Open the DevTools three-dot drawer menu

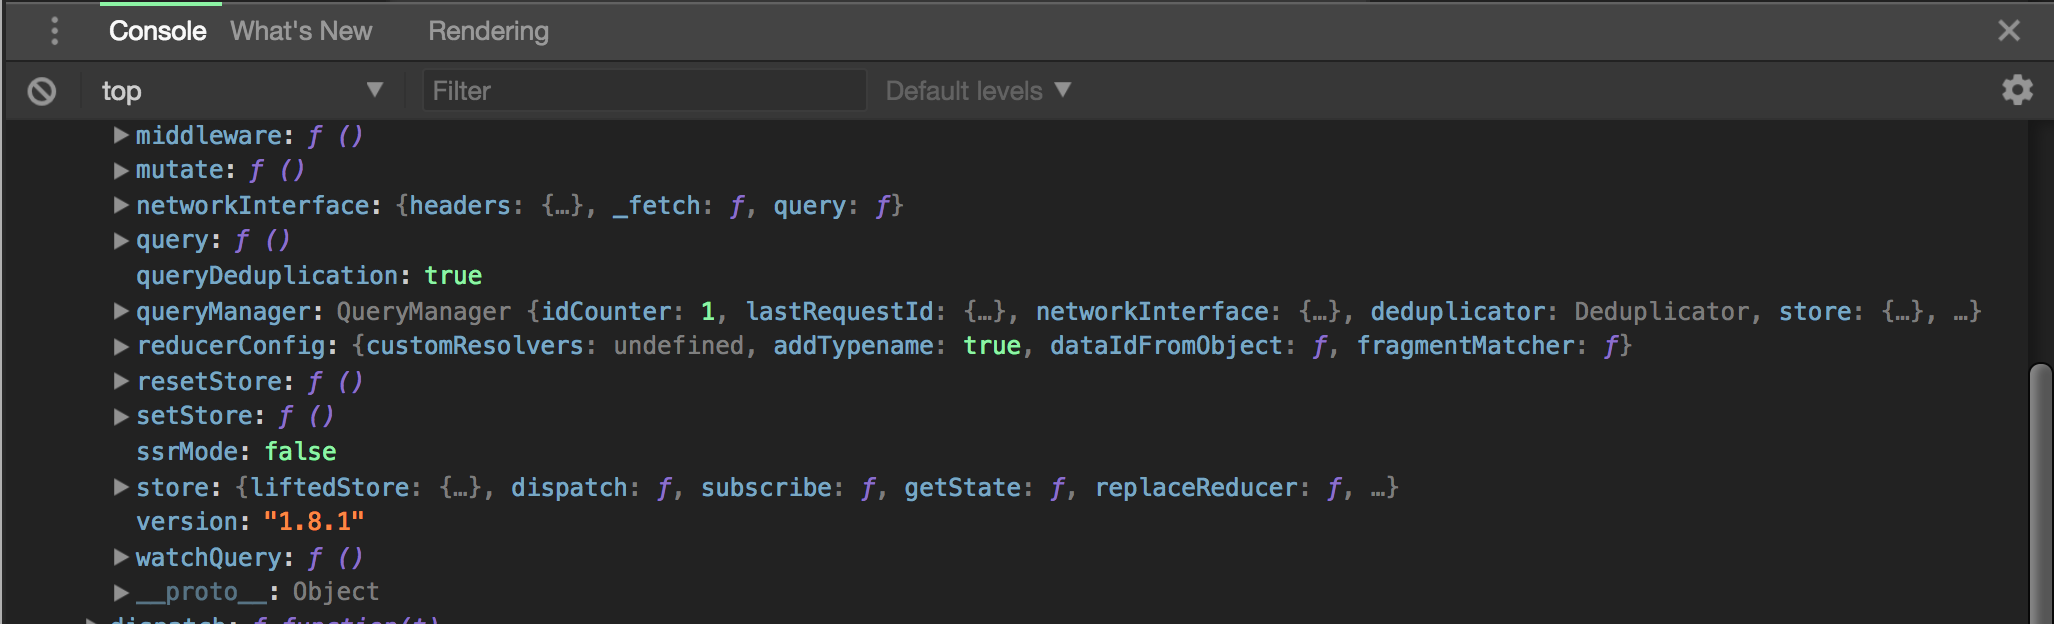pyautogui.click(x=55, y=31)
